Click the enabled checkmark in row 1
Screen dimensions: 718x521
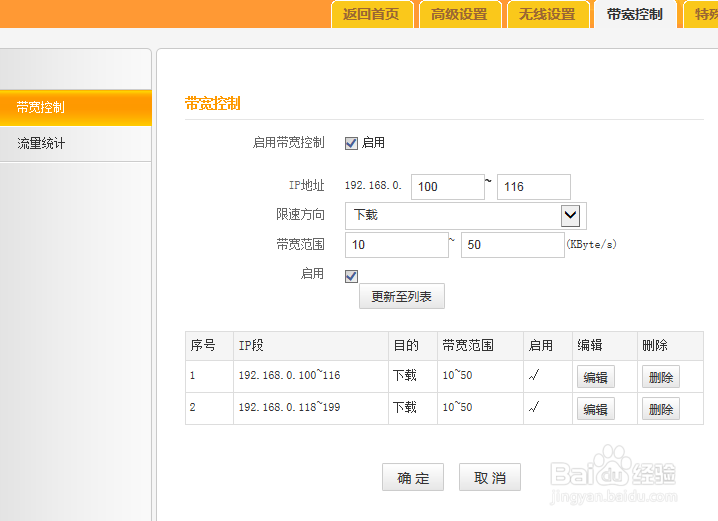pos(534,375)
